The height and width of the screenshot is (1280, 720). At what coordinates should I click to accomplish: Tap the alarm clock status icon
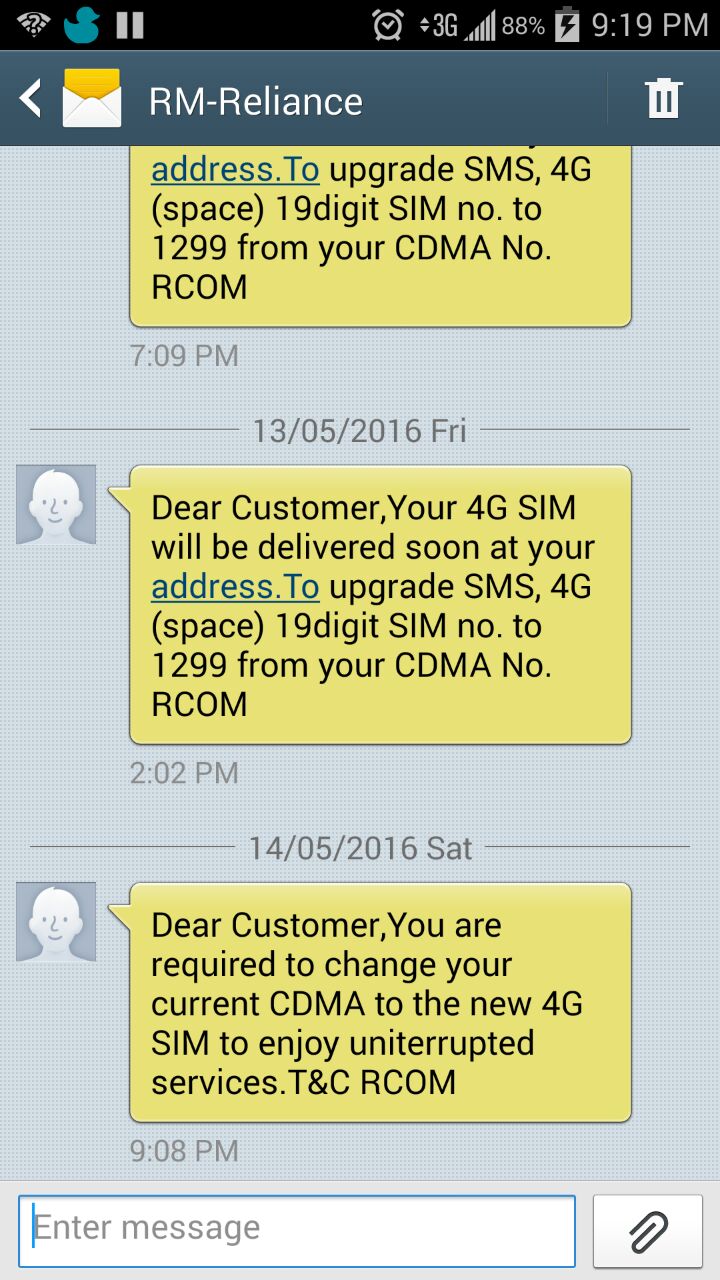(x=388, y=25)
